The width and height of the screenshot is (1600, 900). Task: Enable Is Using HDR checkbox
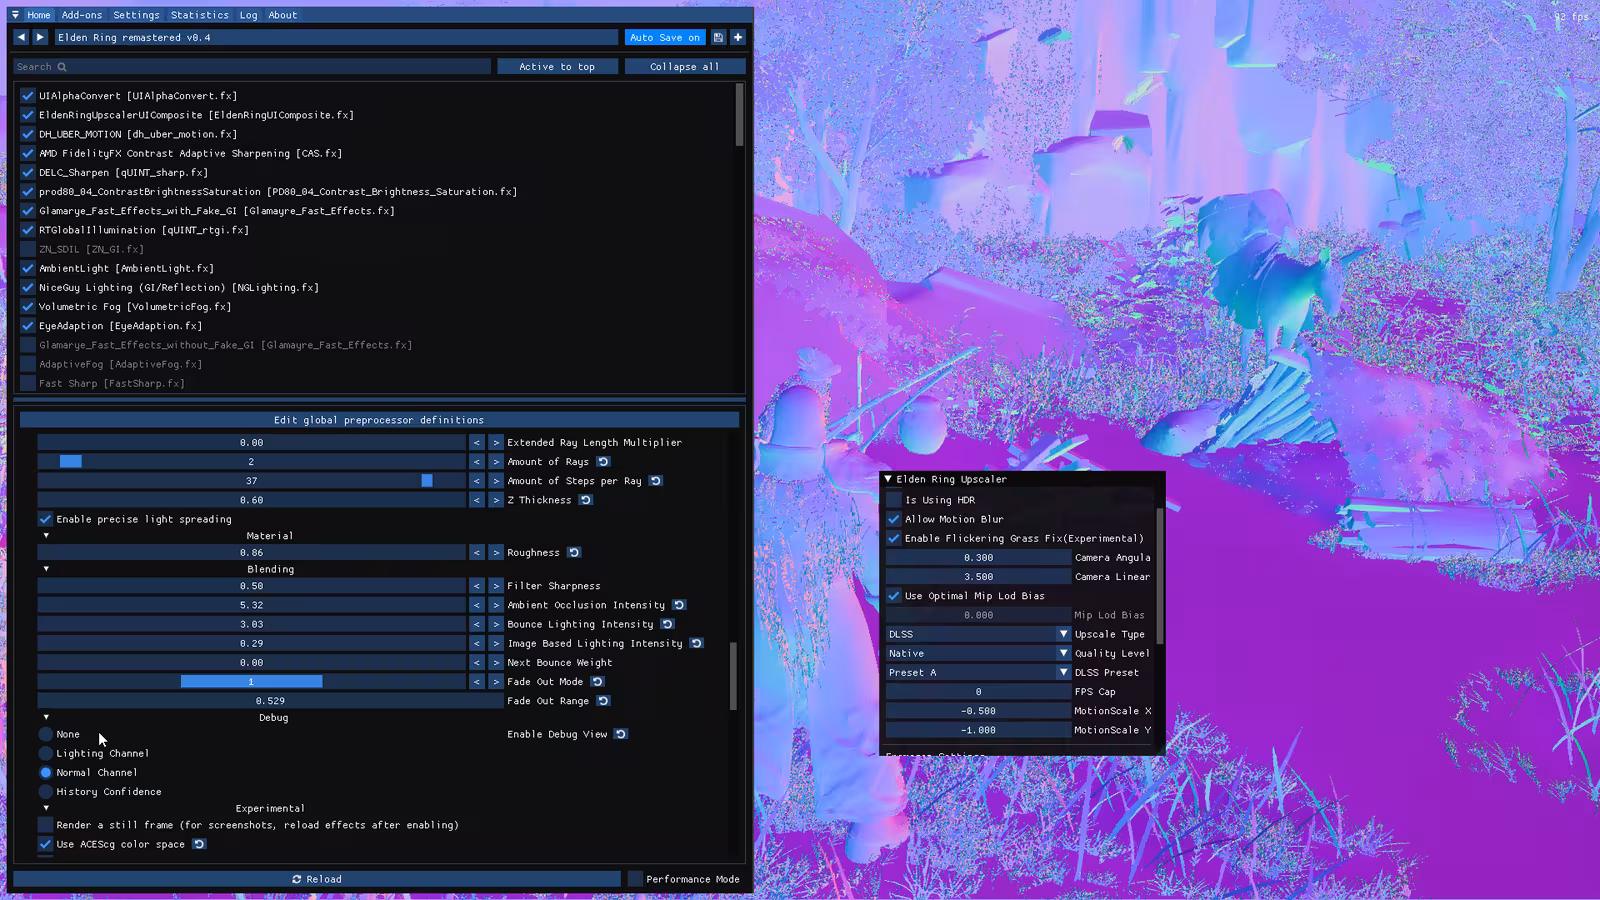coord(894,500)
